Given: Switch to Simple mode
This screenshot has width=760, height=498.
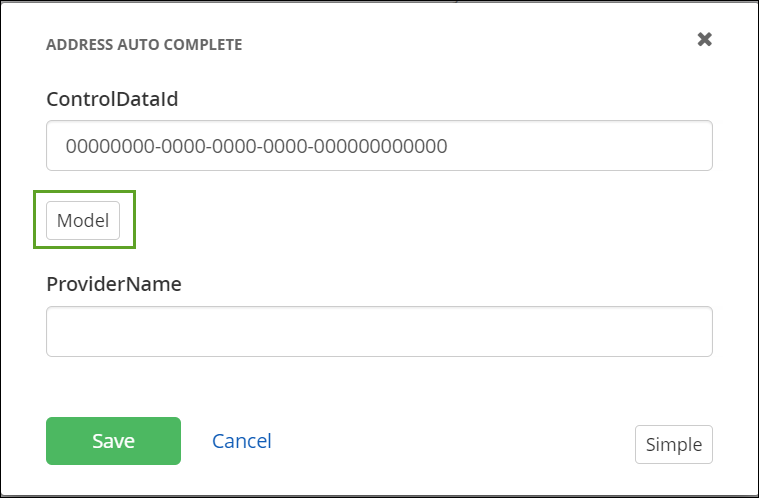Looking at the screenshot, I should 673,445.
